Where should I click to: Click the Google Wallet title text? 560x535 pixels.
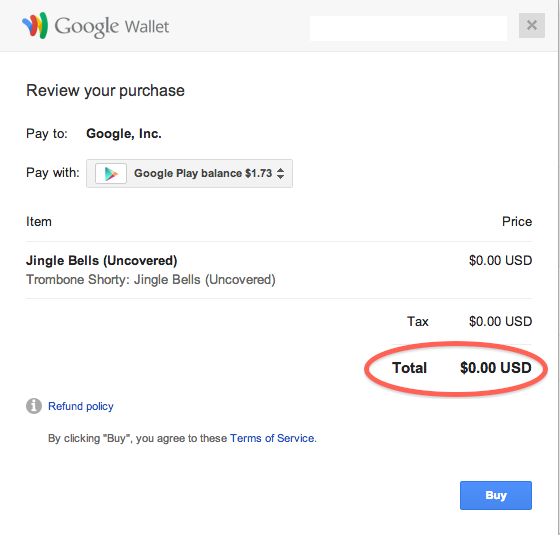click(x=112, y=26)
